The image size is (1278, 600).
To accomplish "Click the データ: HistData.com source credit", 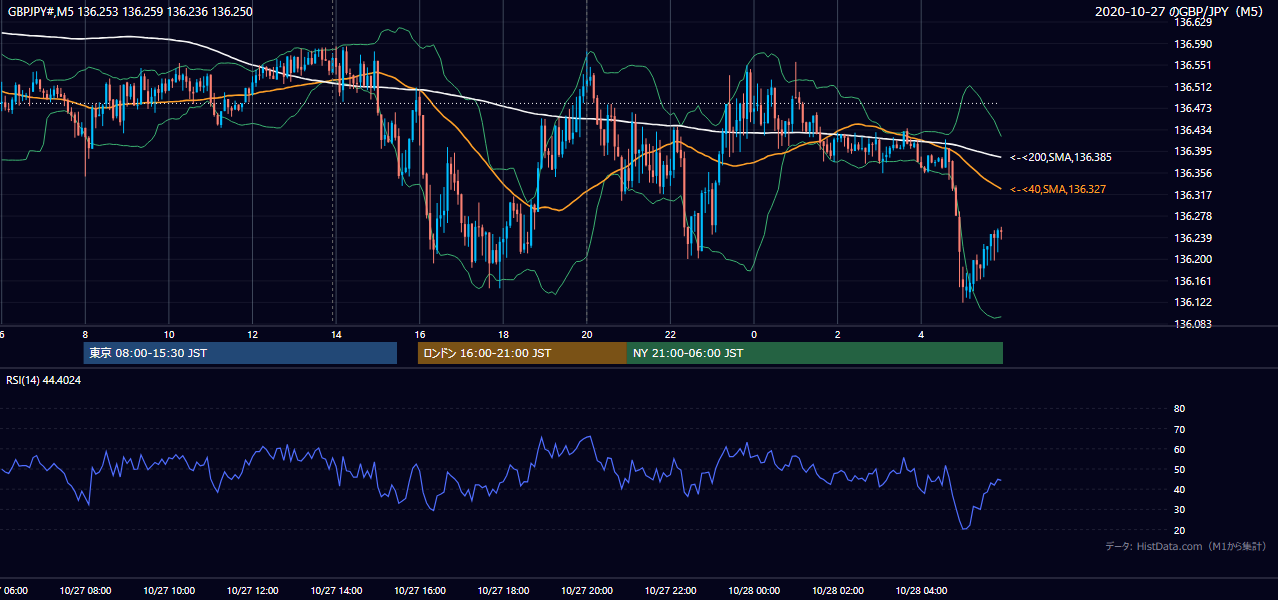I will coord(1185,546).
